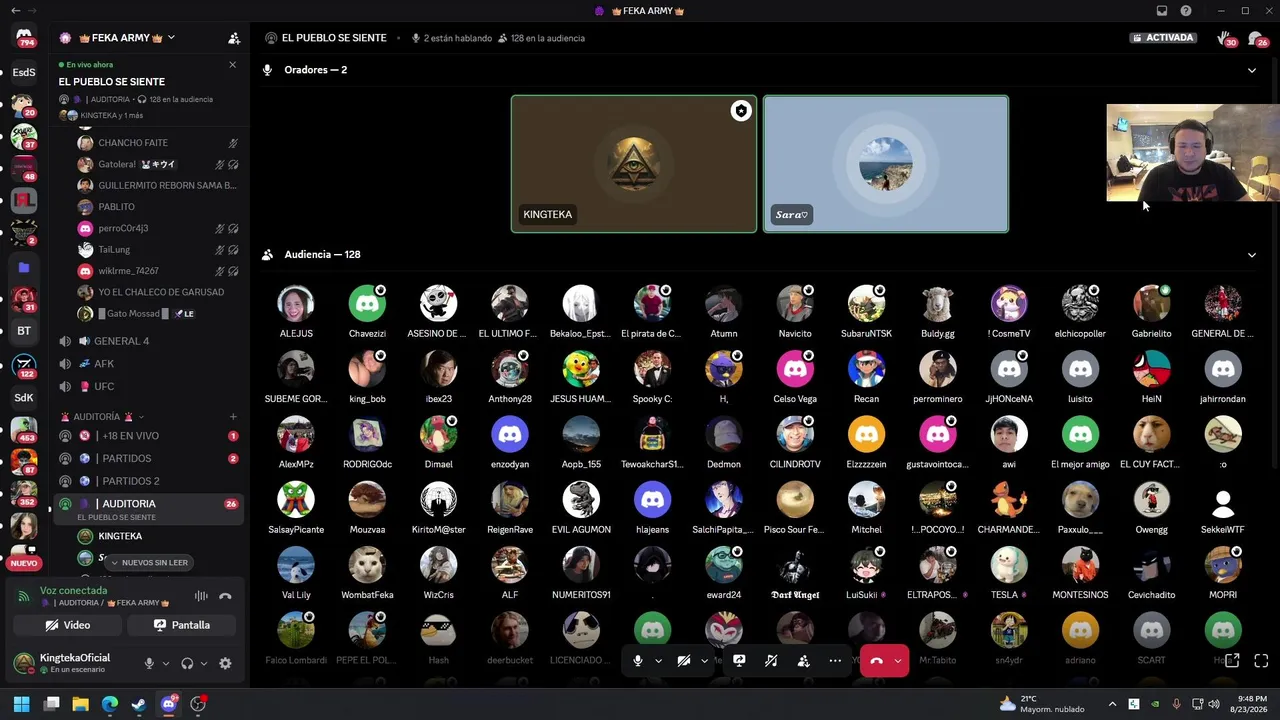Open camera options arrow in control bar
The width and height of the screenshot is (1280, 720).
pyautogui.click(x=704, y=660)
